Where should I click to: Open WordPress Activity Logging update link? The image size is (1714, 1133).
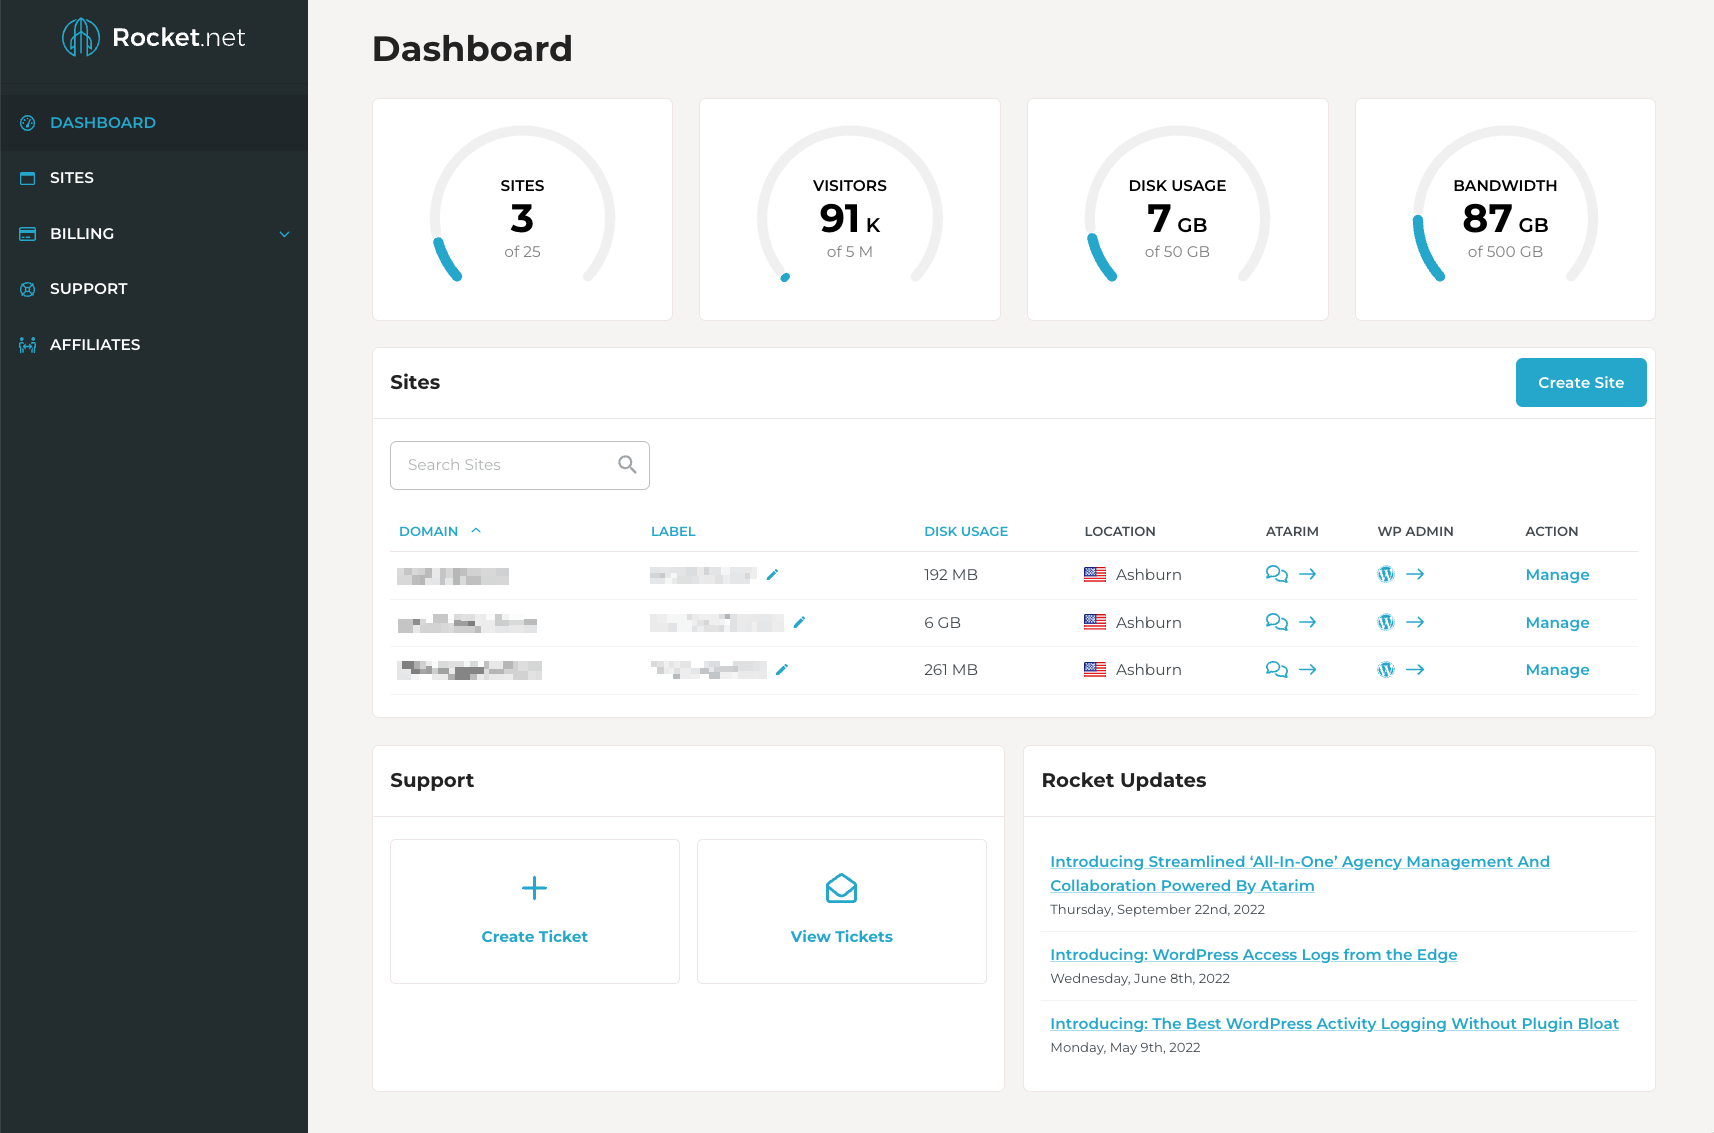tap(1334, 1024)
